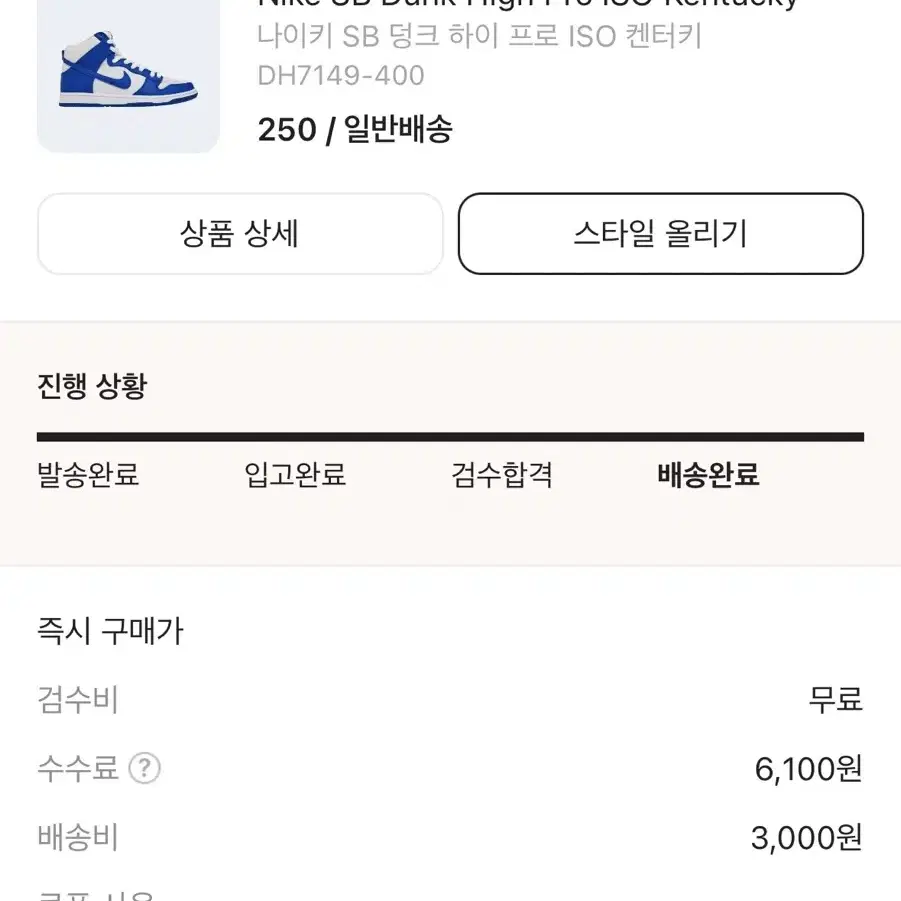Select the 검수합격 progress step
901x901 pixels.
point(502,475)
